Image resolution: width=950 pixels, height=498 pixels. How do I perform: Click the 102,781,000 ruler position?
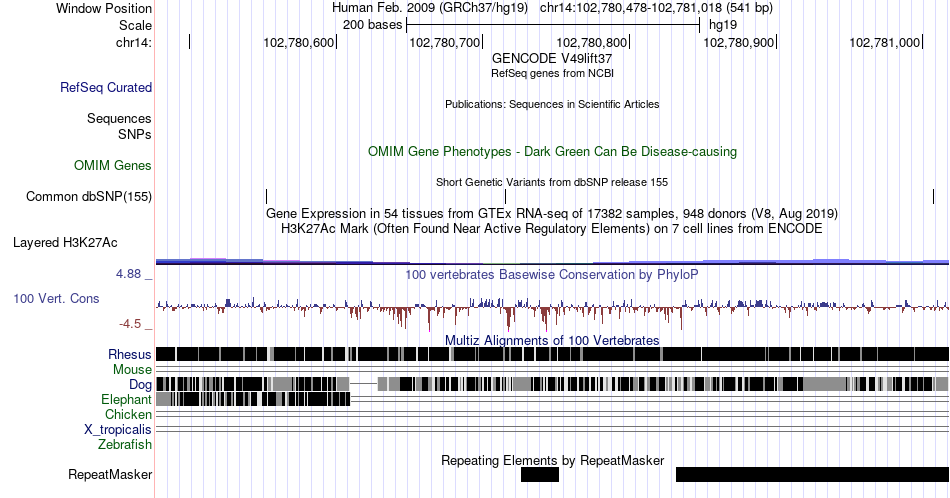[x=885, y=42]
